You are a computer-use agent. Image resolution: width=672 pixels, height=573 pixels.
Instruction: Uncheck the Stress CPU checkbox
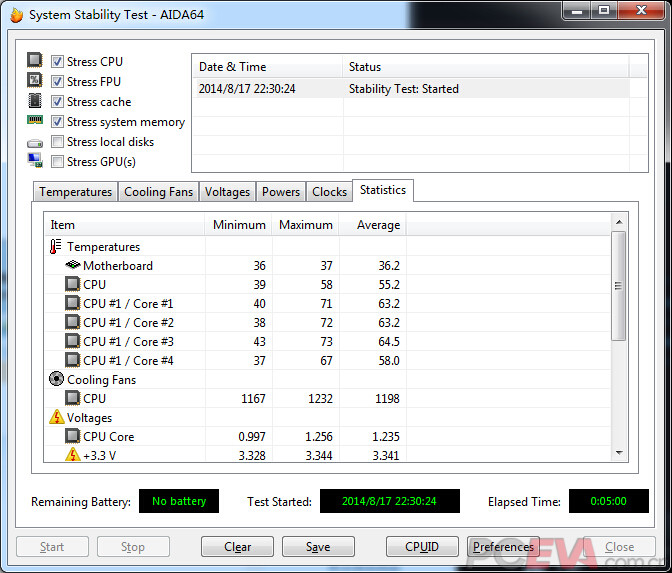[57, 62]
